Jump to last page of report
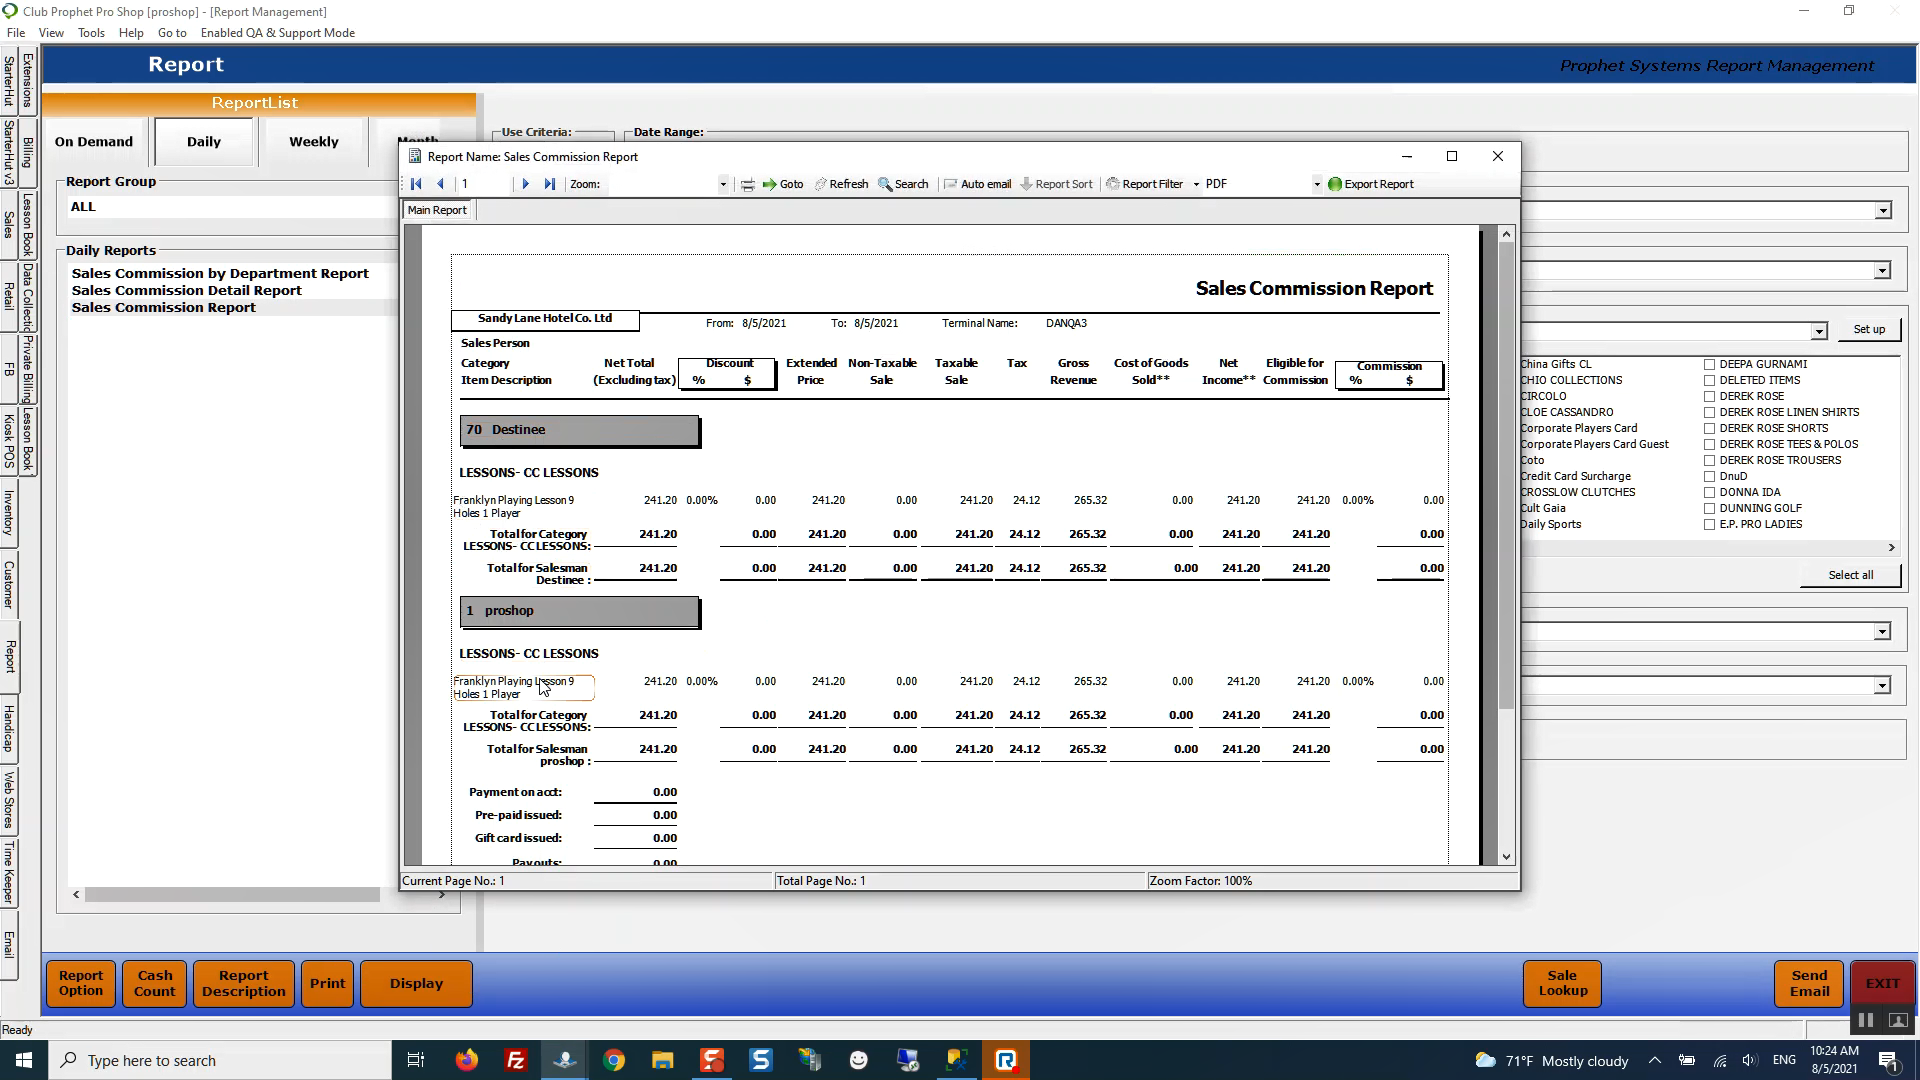 tap(549, 184)
